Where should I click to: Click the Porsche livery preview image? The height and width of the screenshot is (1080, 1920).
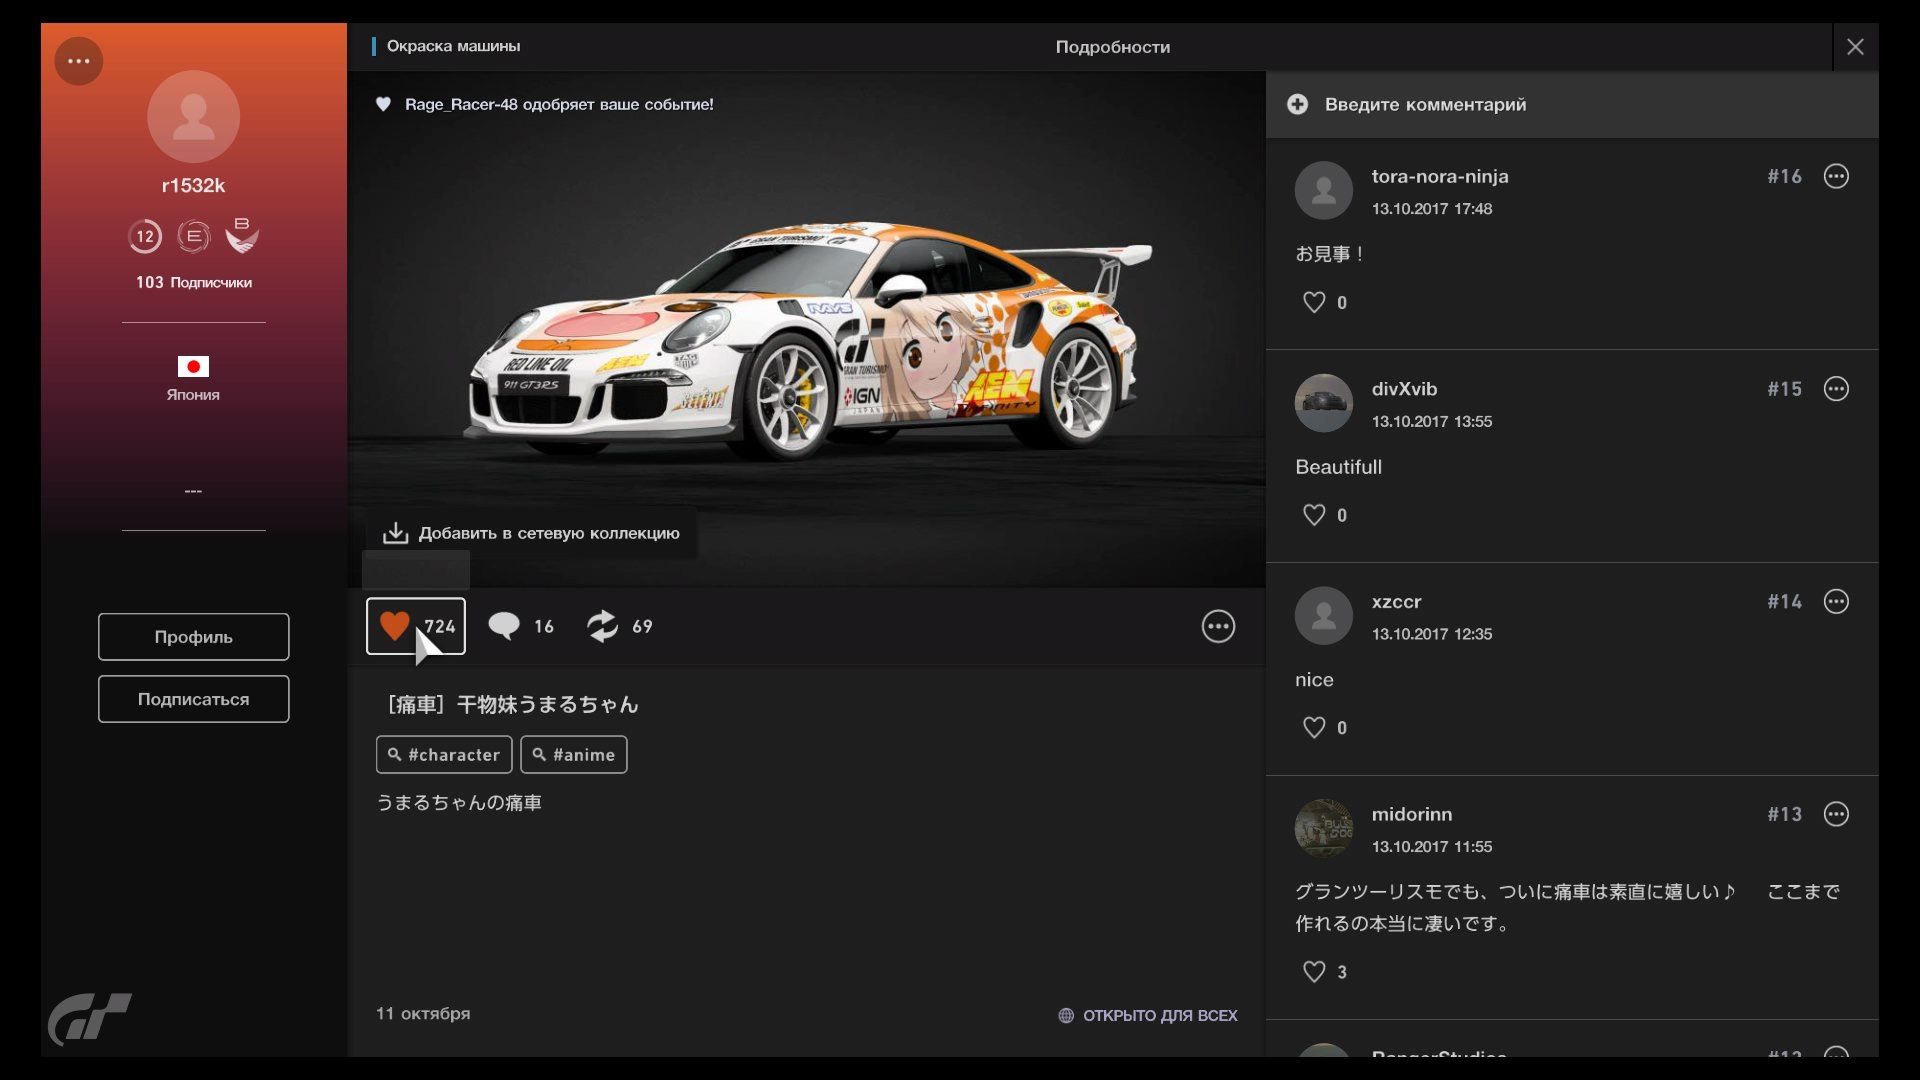pyautogui.click(x=806, y=330)
